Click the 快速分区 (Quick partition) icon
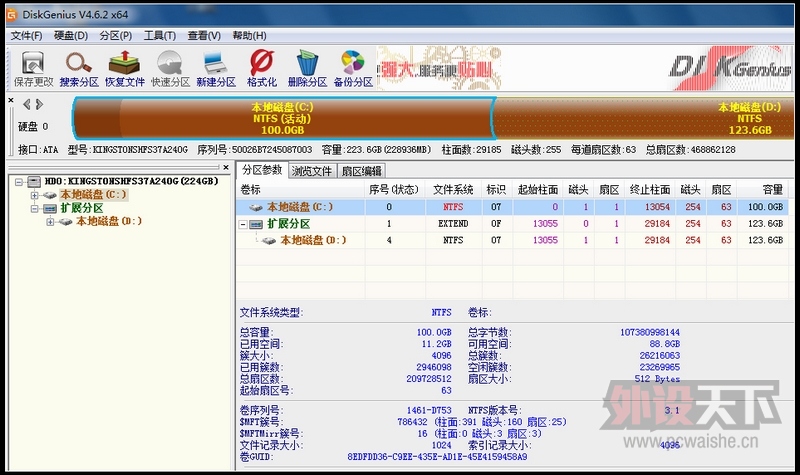 pyautogui.click(x=170, y=68)
